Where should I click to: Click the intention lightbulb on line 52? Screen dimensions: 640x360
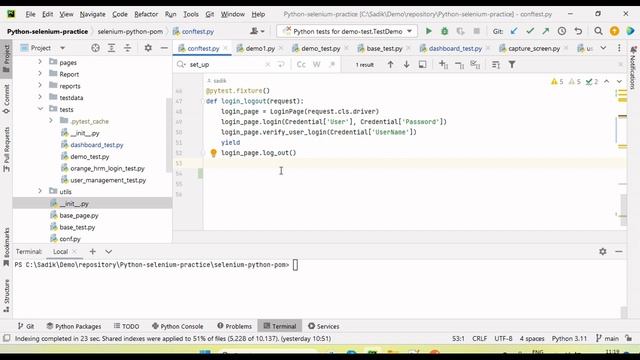click(213, 153)
